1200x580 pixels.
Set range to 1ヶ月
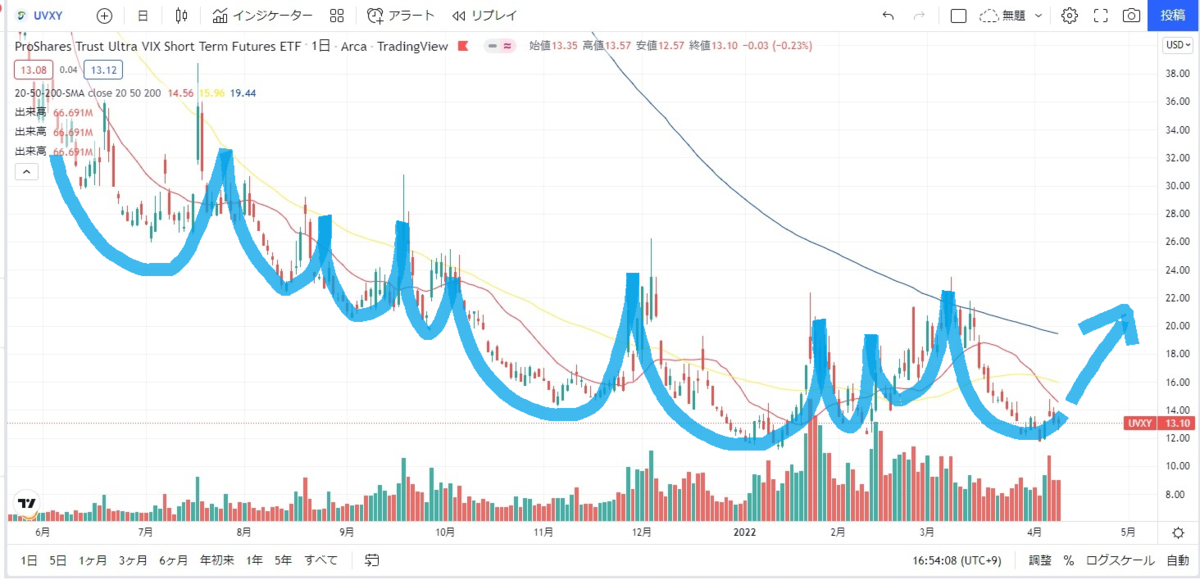(93, 560)
